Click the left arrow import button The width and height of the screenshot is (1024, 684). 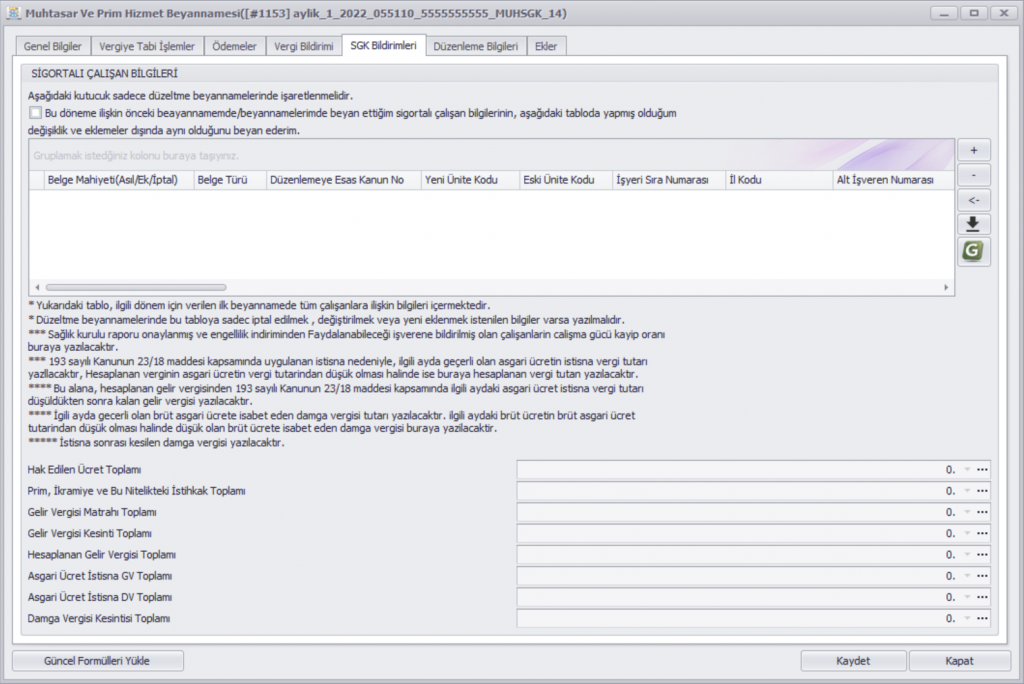[973, 200]
